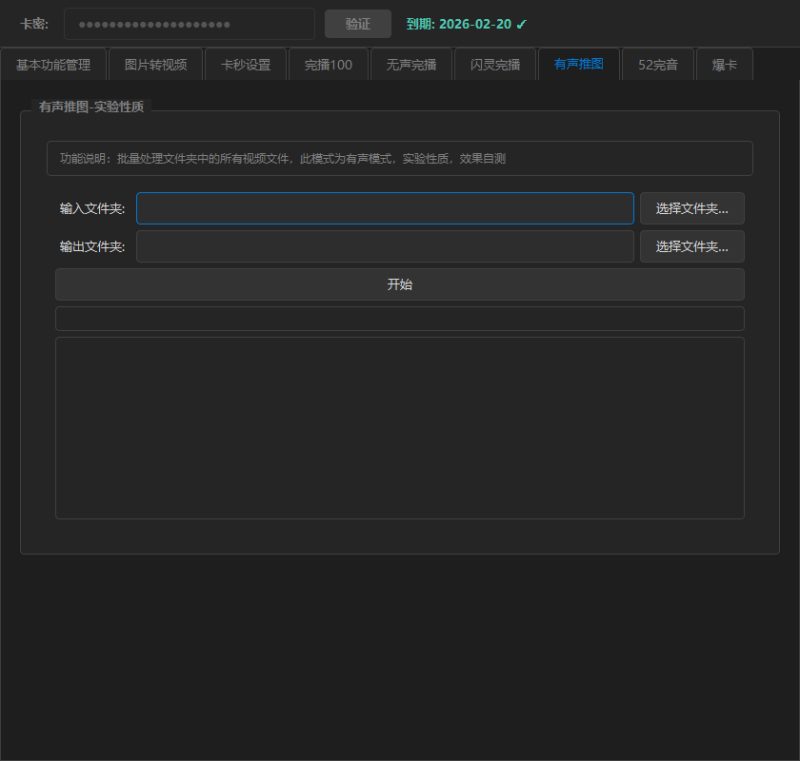This screenshot has width=800, height=761.
Task: Go to the 完播100 tab
Action: pyautogui.click(x=328, y=65)
